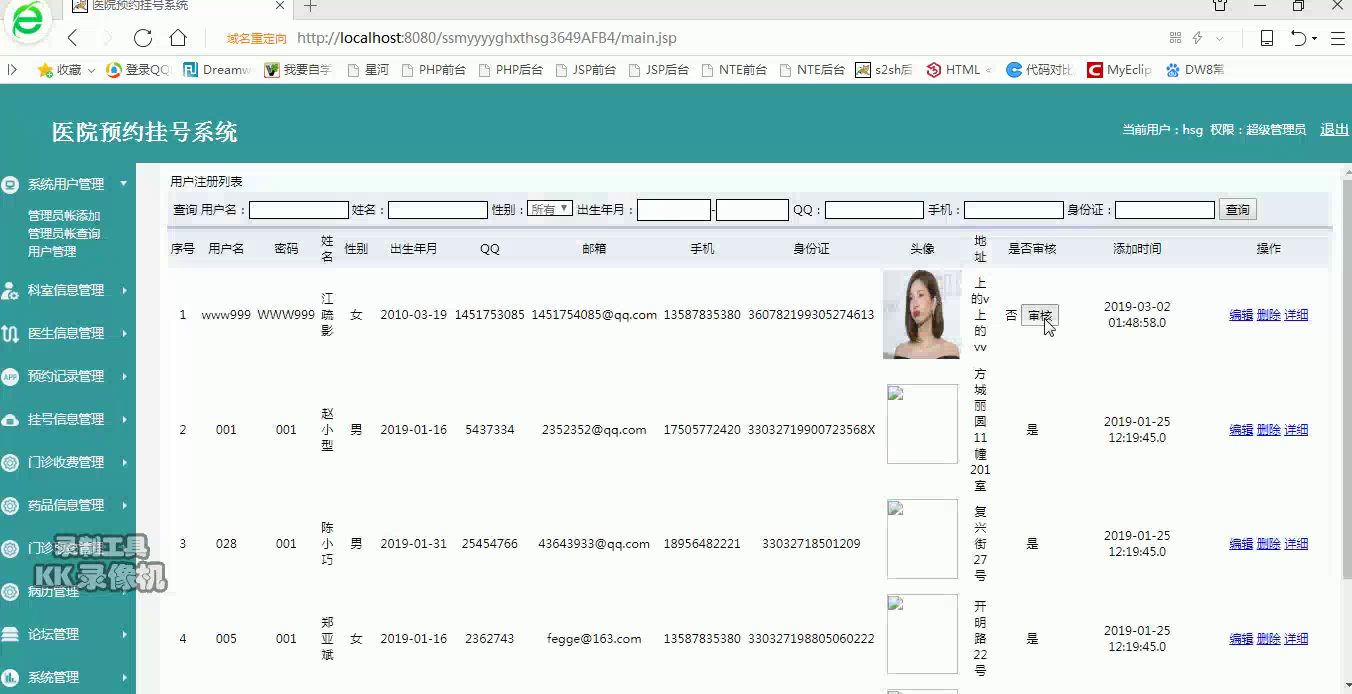Open the 我要自学 bookmark
Screen dimensions: 1352x694
click(297, 70)
